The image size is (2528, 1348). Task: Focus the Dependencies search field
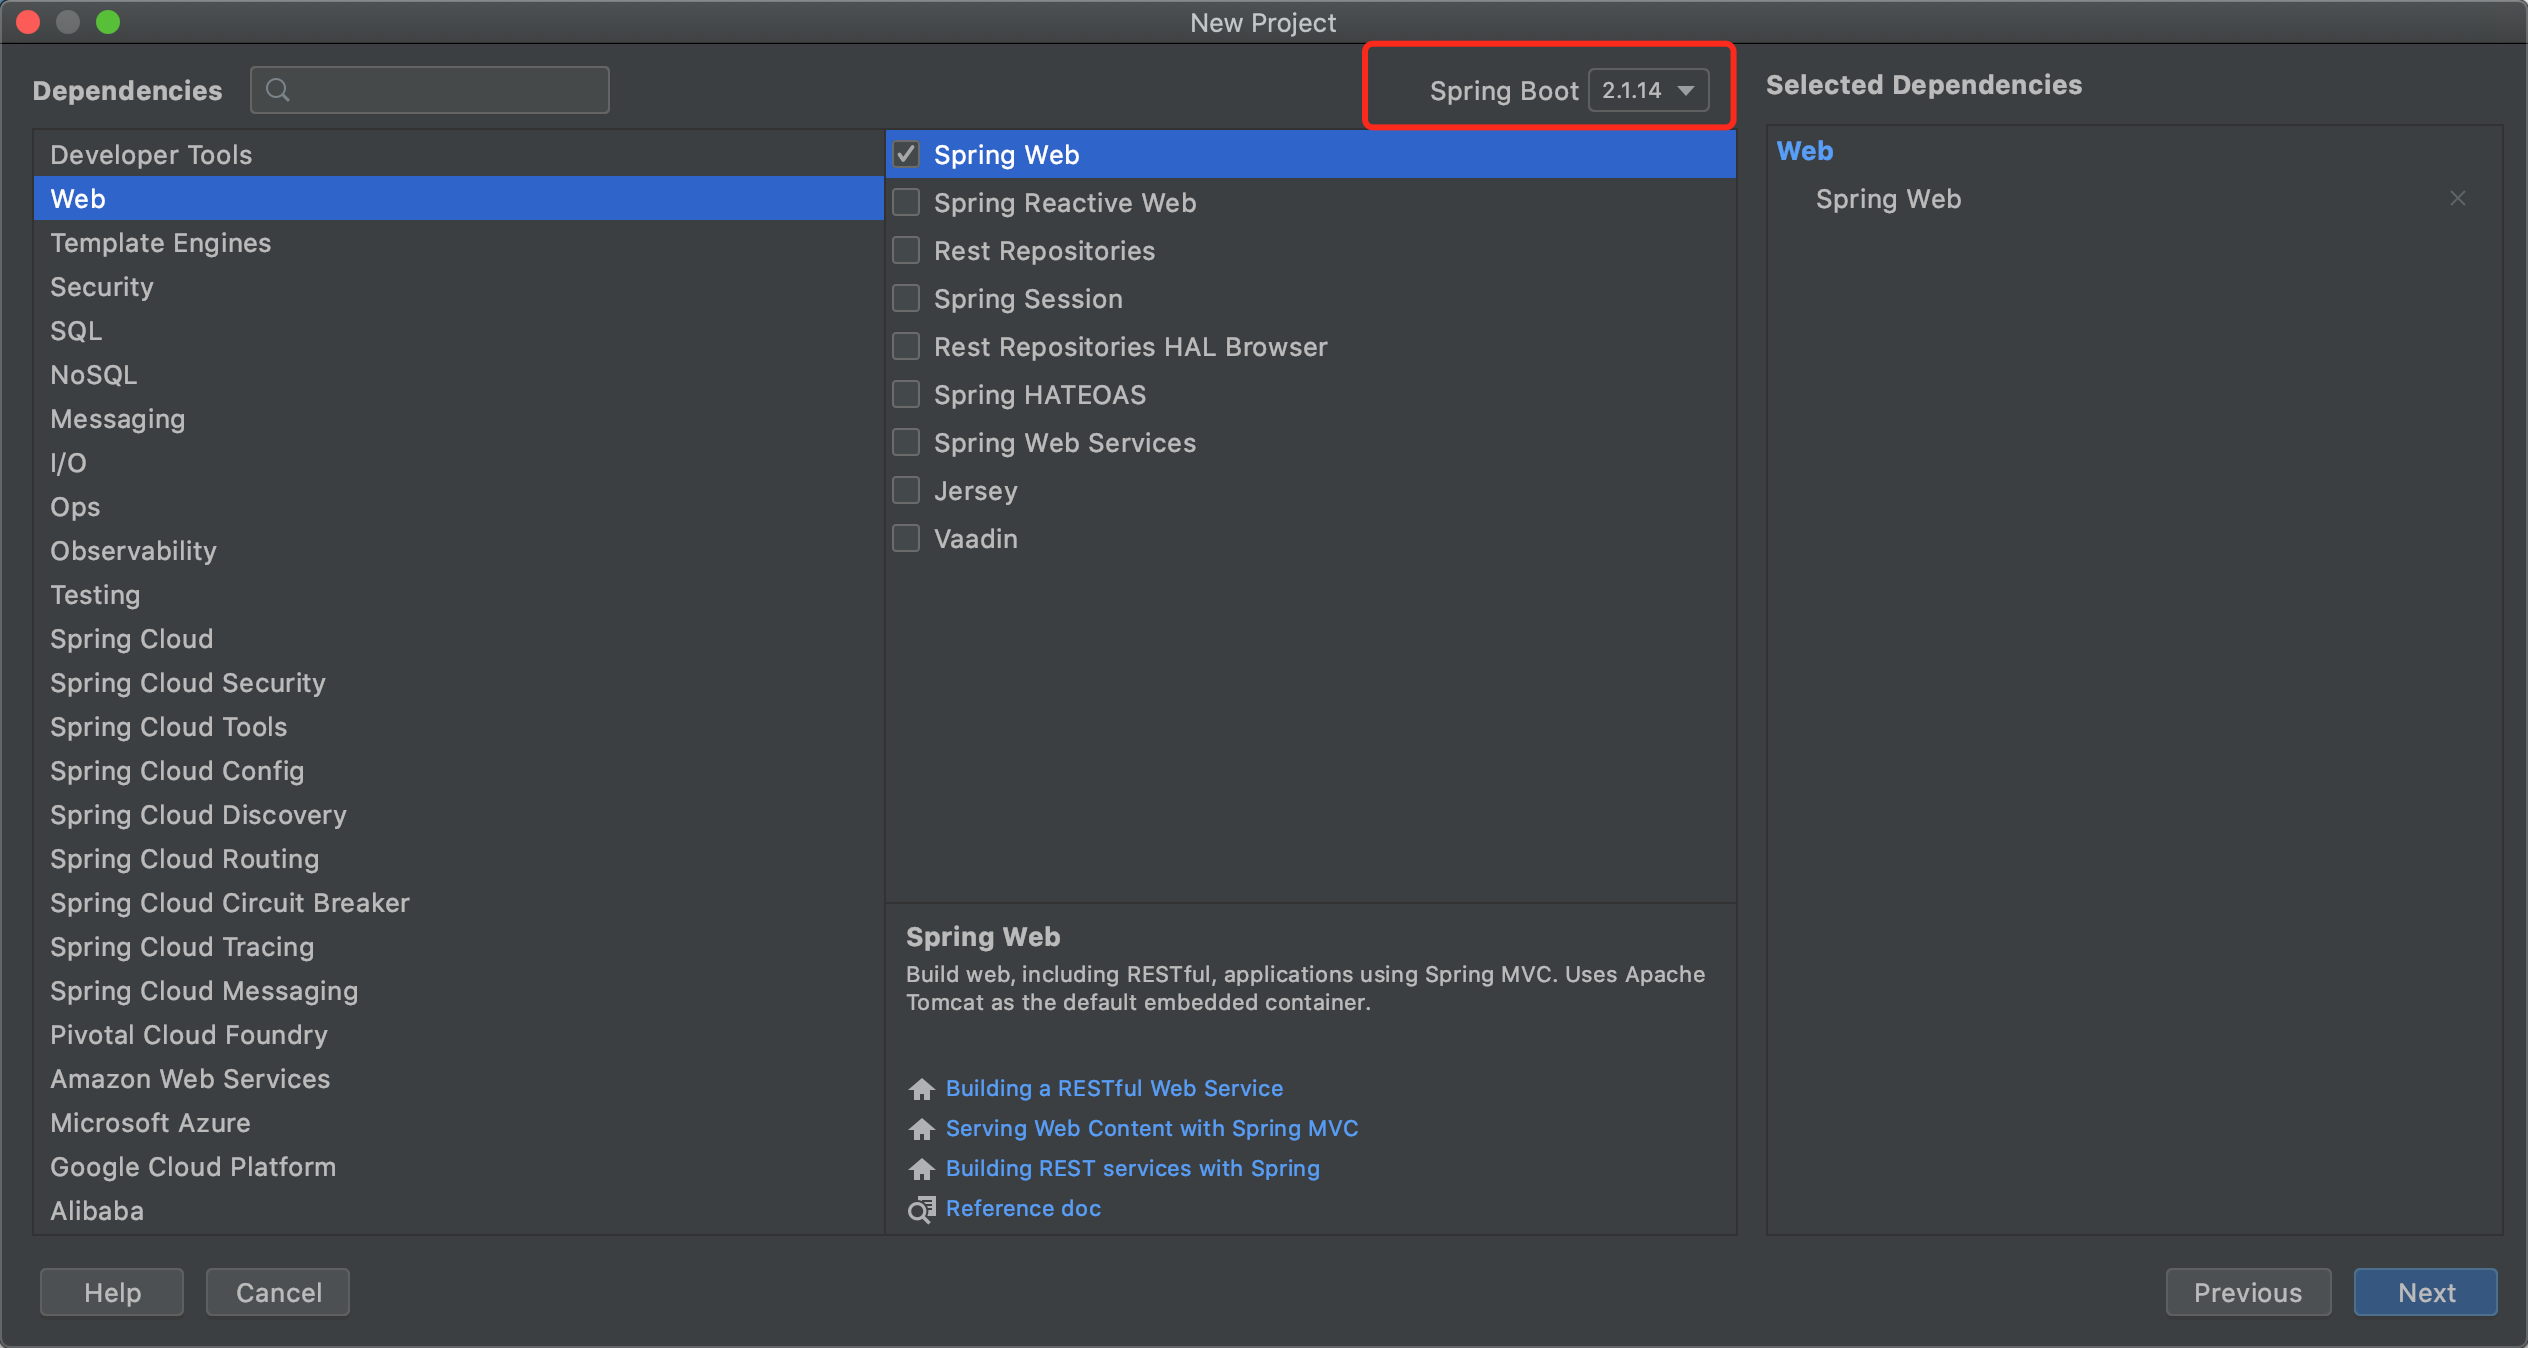click(430, 90)
